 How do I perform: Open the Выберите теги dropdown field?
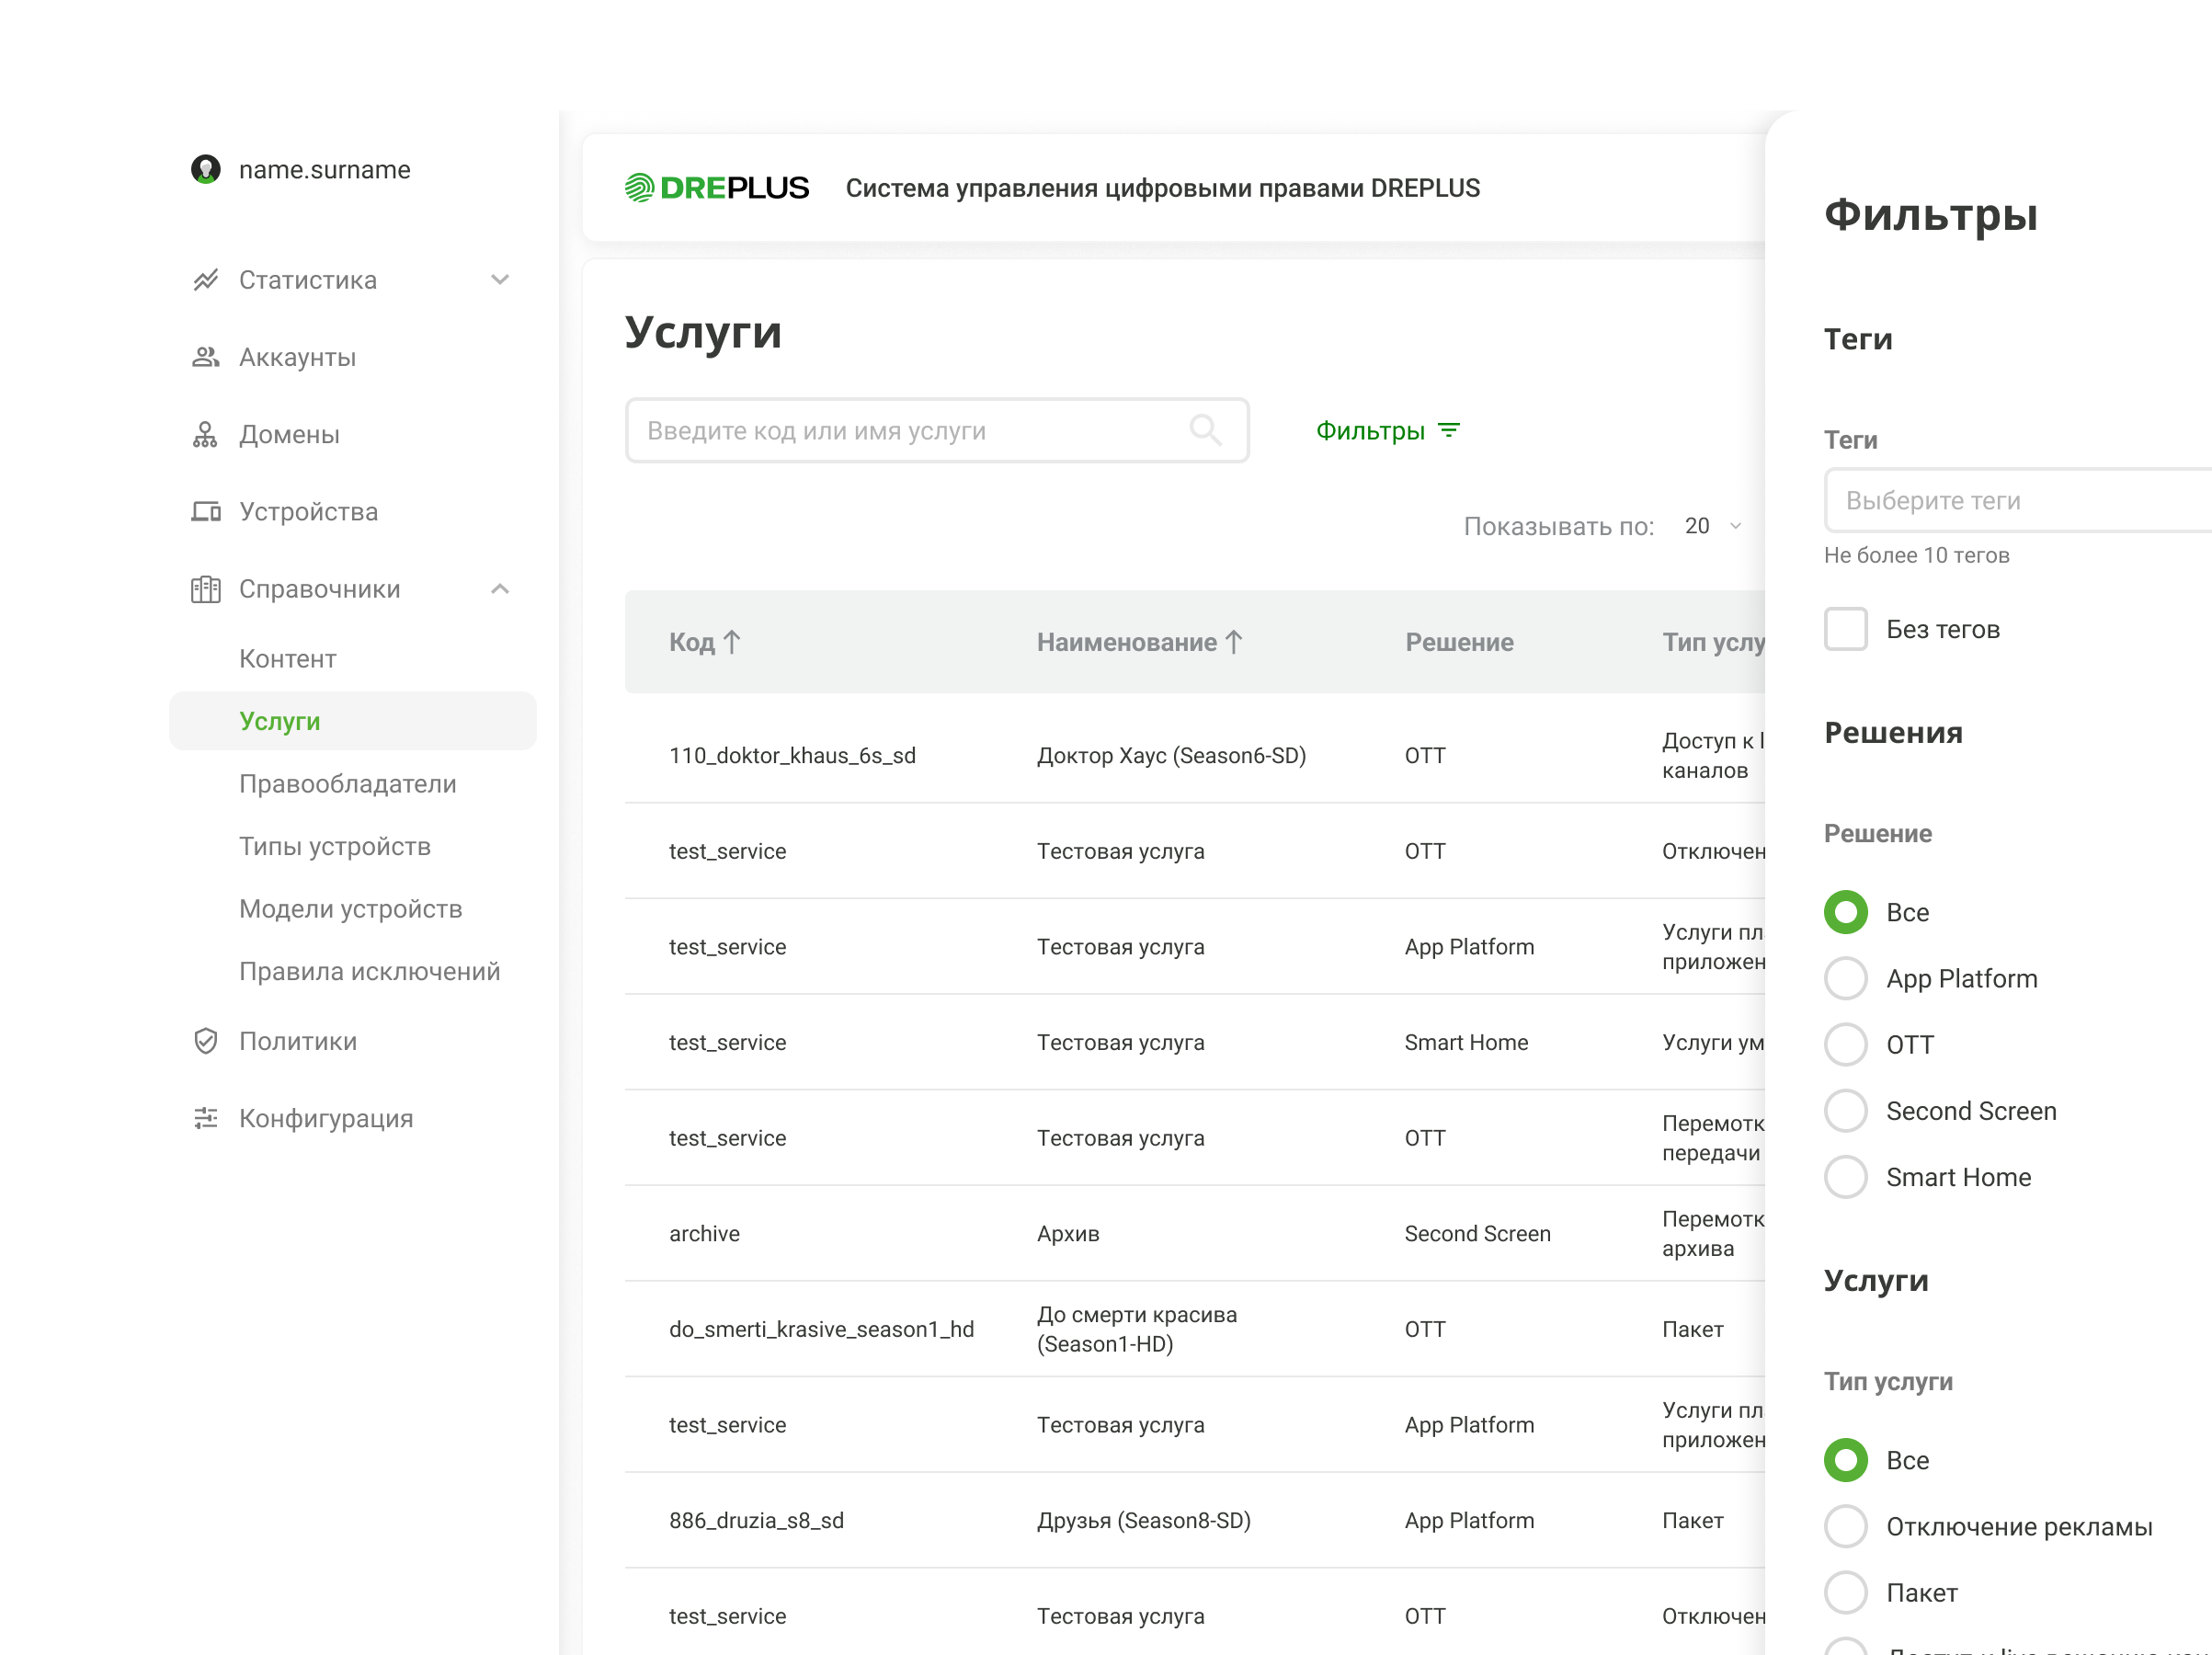(2018, 500)
